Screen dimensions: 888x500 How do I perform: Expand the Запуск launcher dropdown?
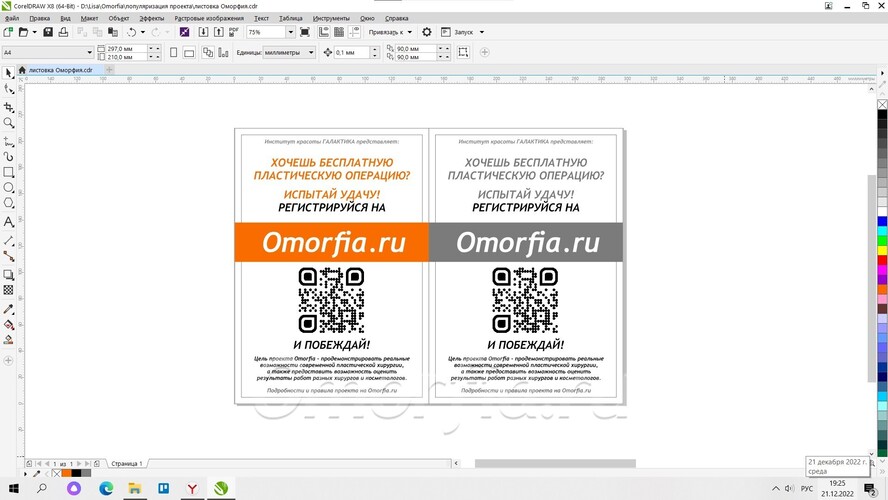(x=482, y=32)
